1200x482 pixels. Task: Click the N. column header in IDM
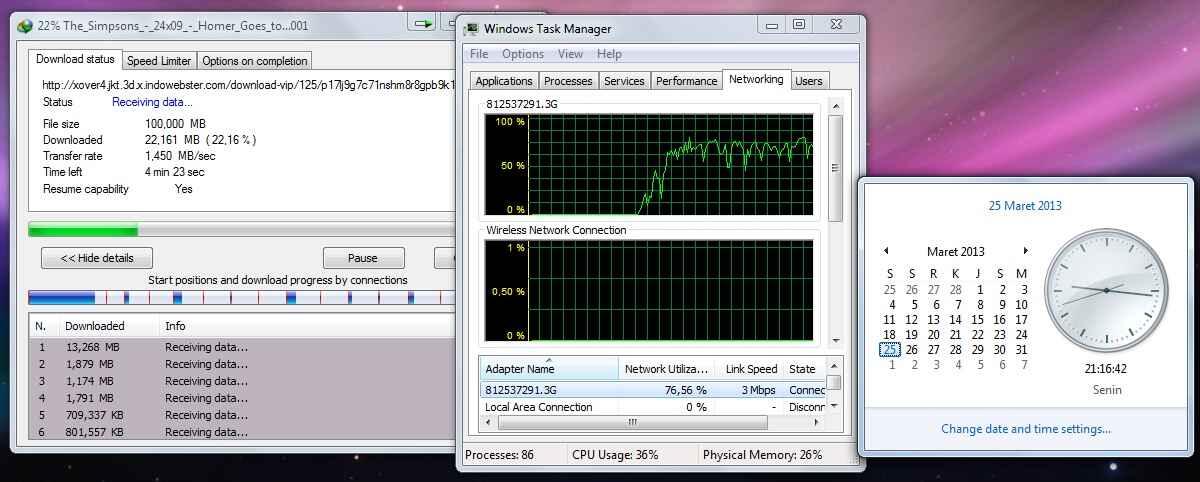click(43, 326)
